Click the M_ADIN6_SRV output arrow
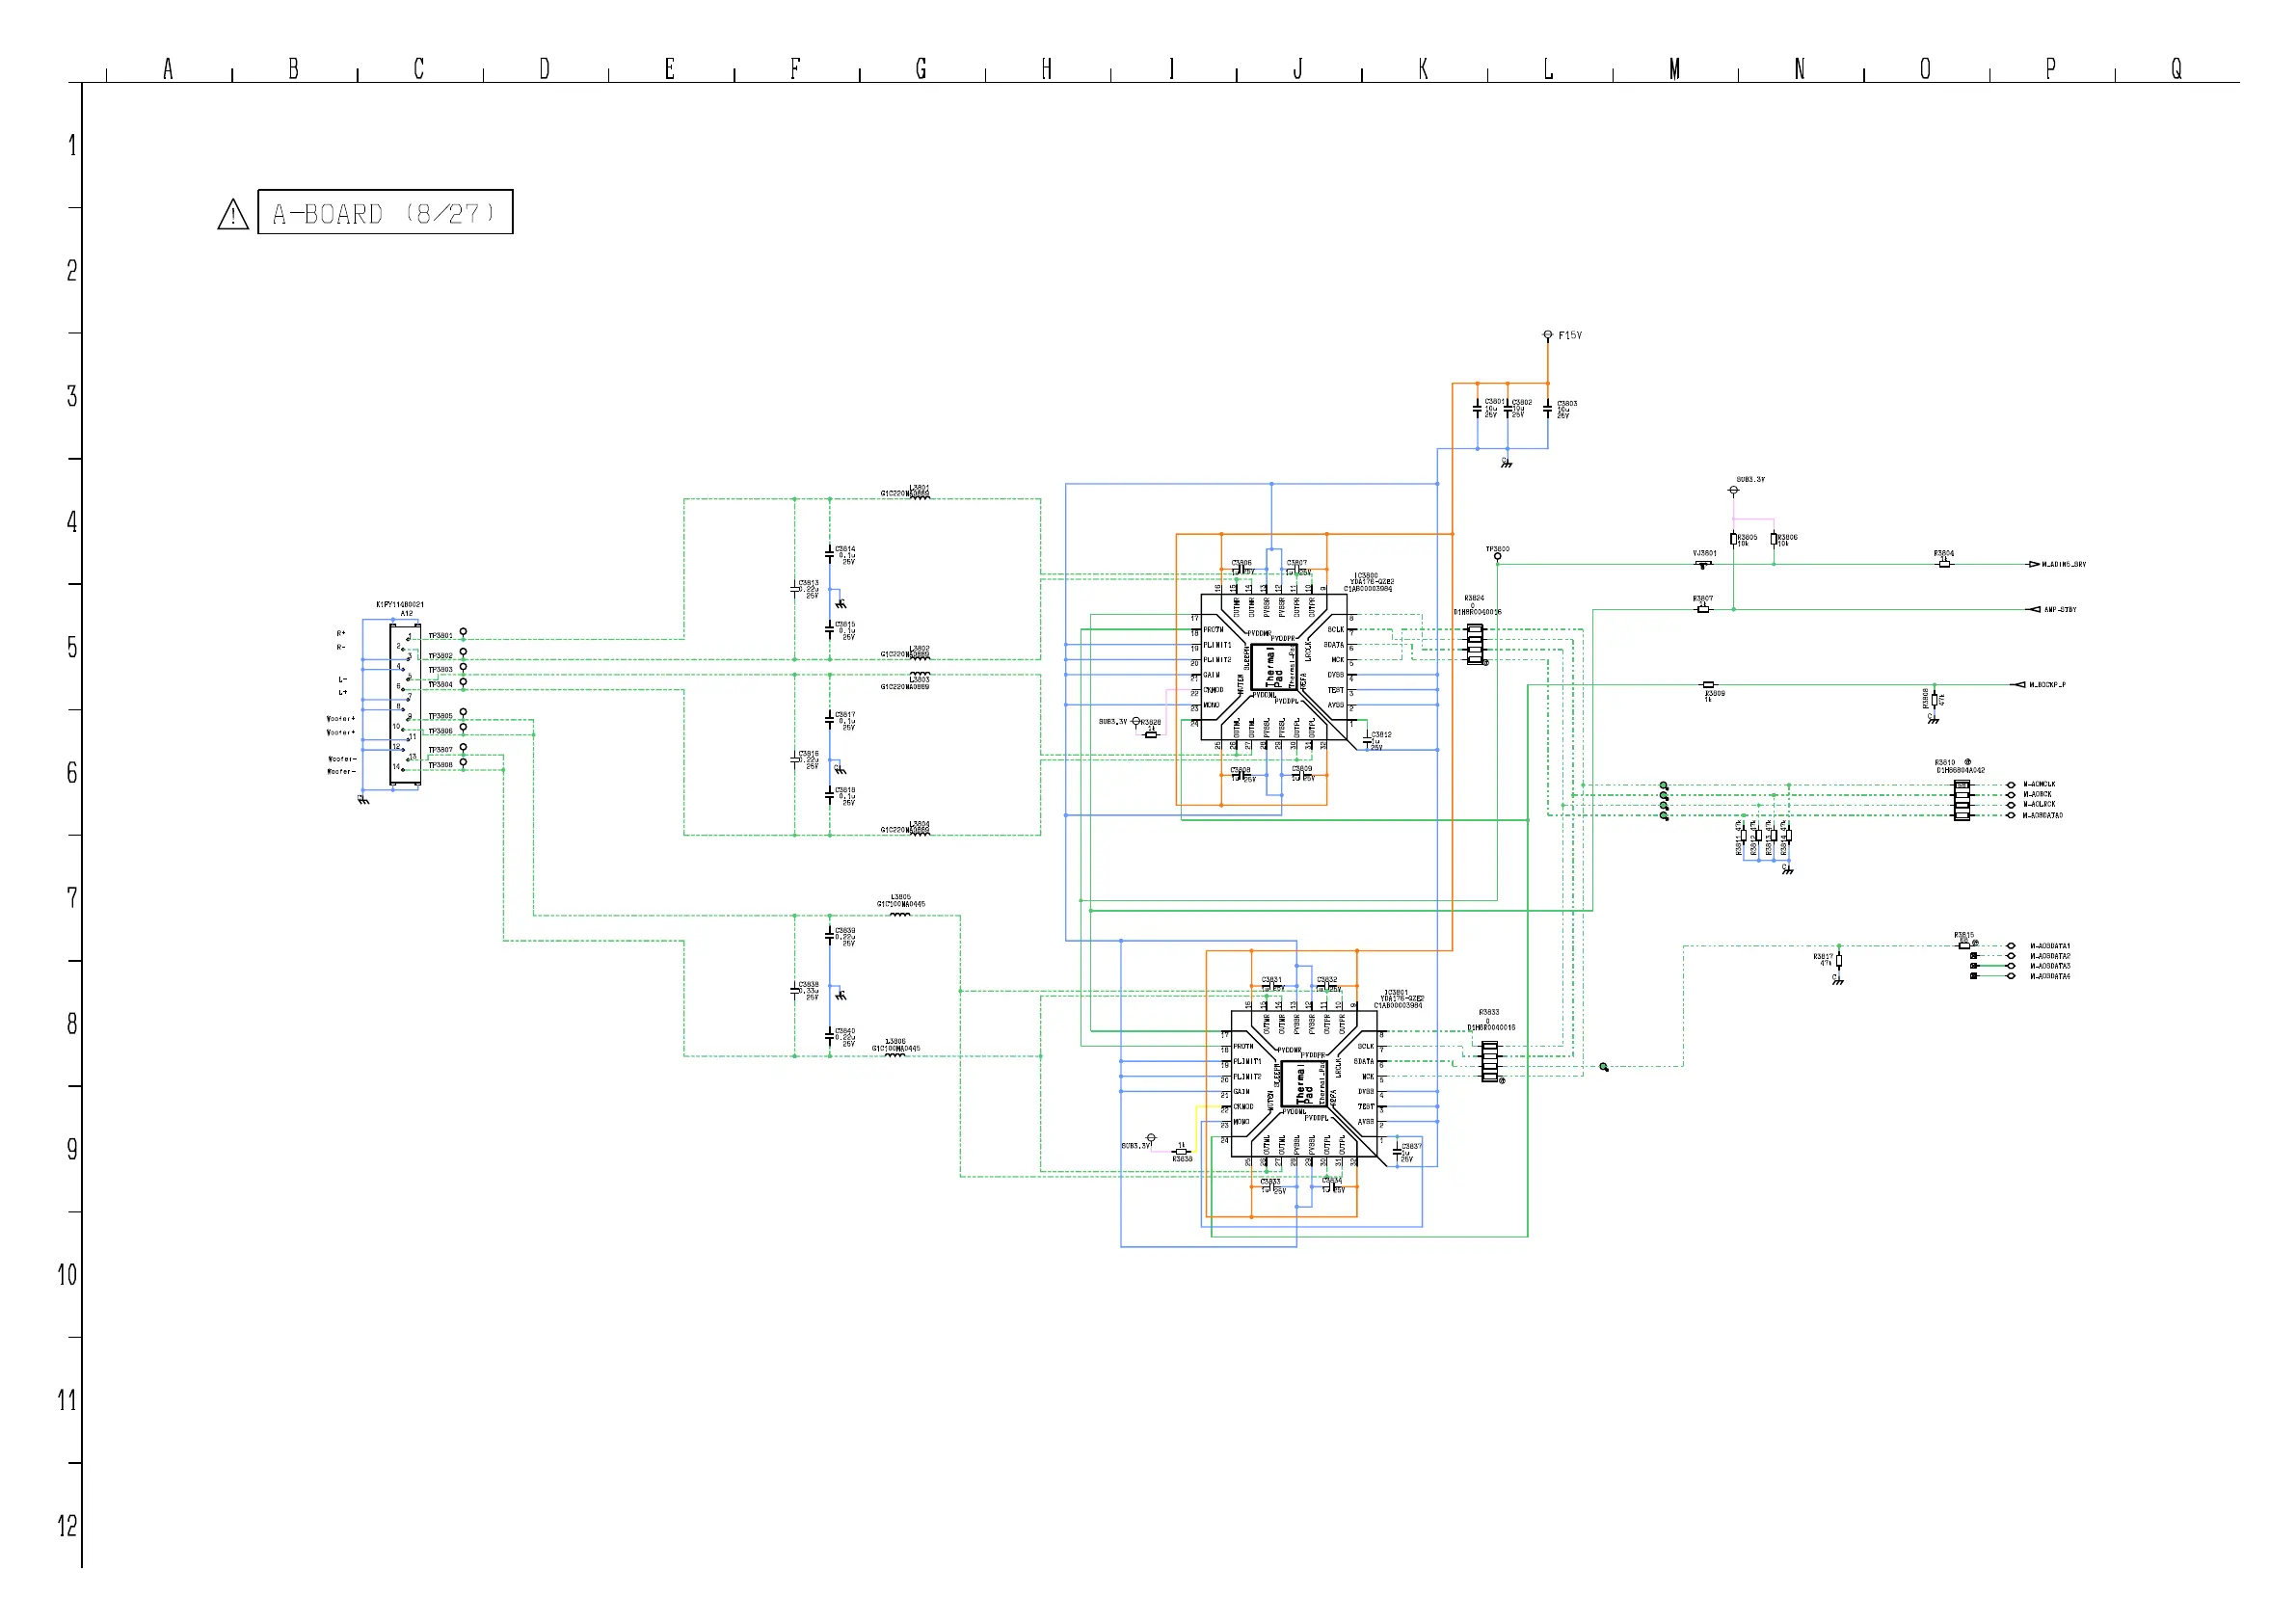The width and height of the screenshot is (2296, 1623). click(x=2033, y=564)
